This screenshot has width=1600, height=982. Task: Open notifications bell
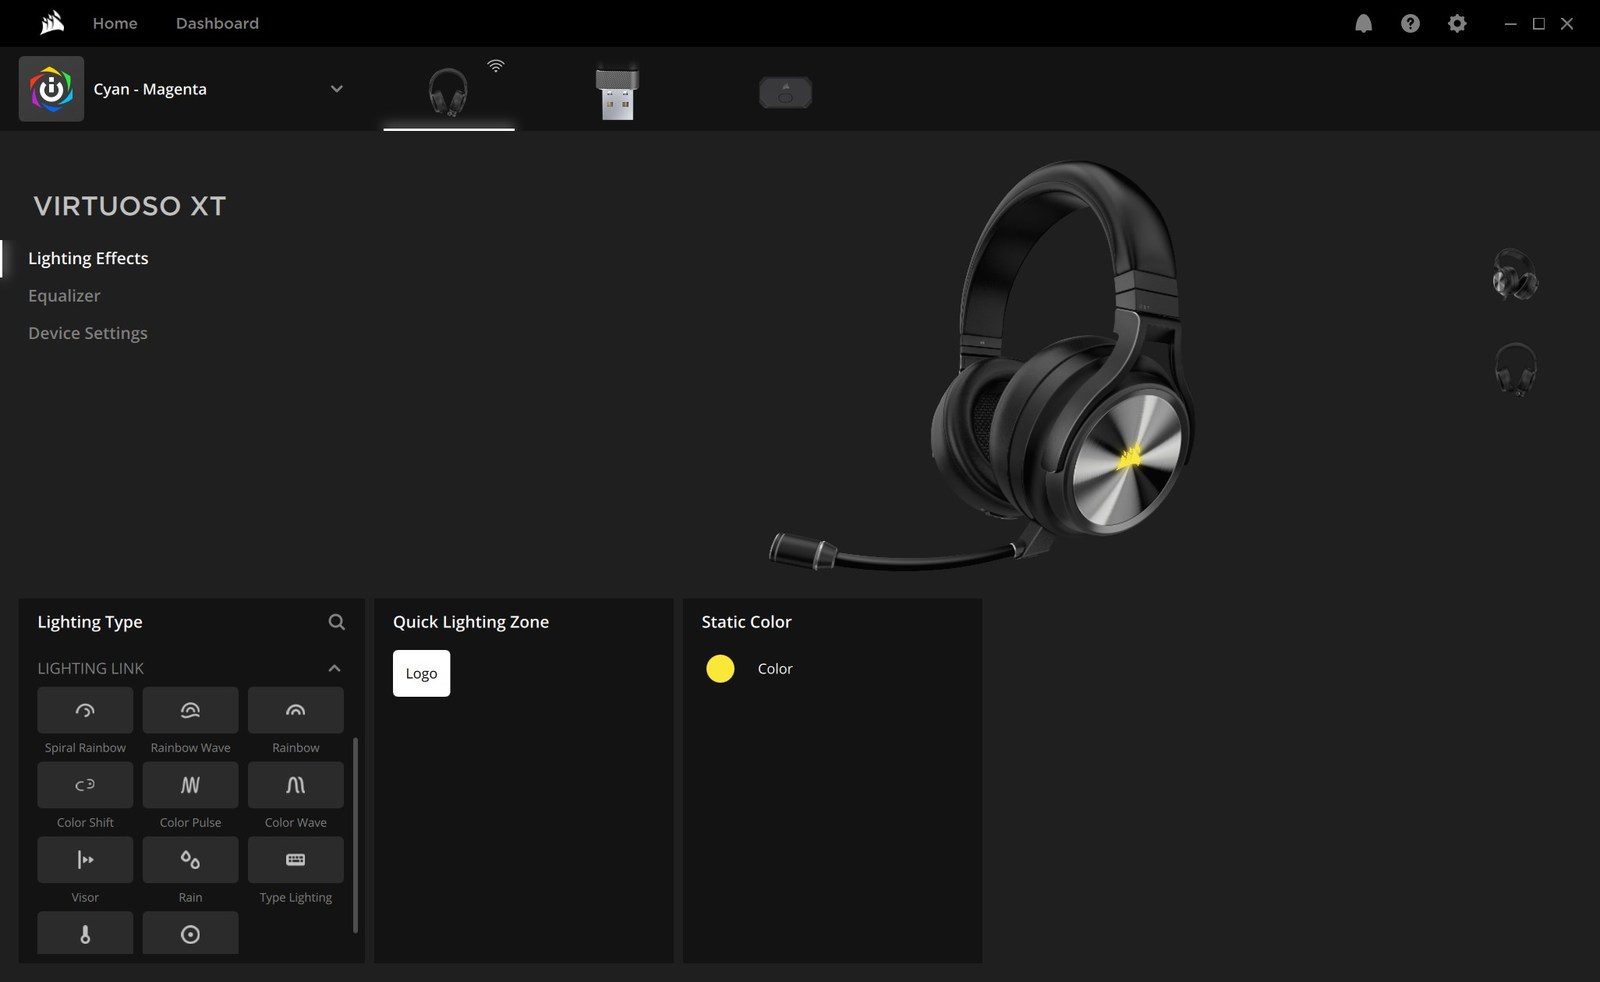[x=1363, y=23]
